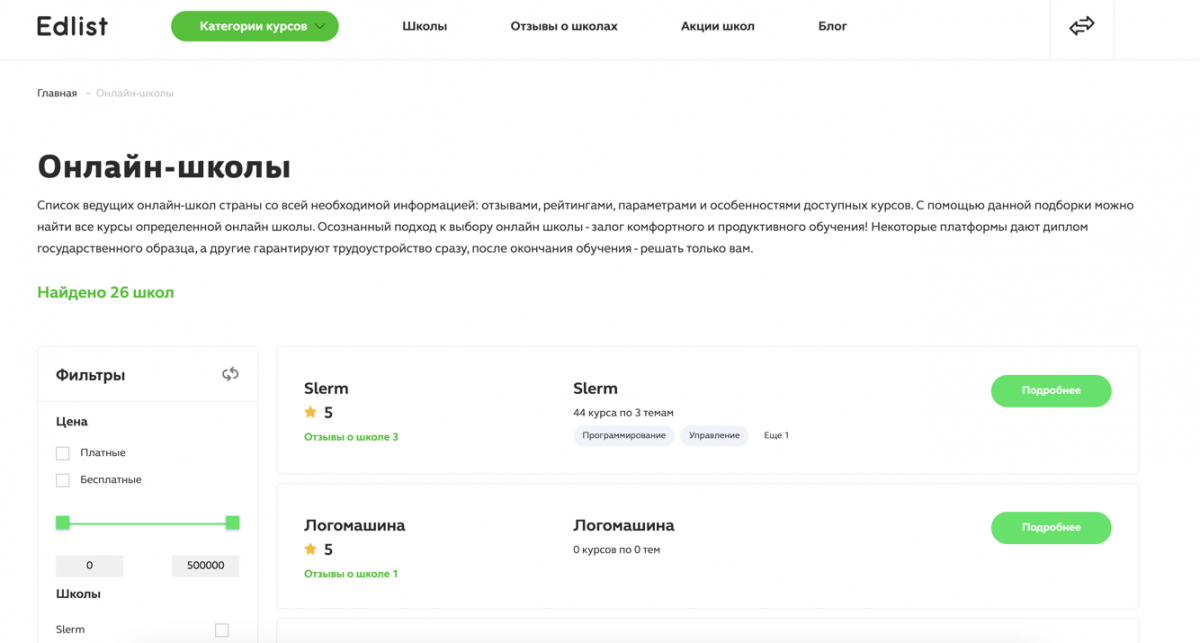
Task: Check the Slerm school filter checkbox
Action: (222, 630)
